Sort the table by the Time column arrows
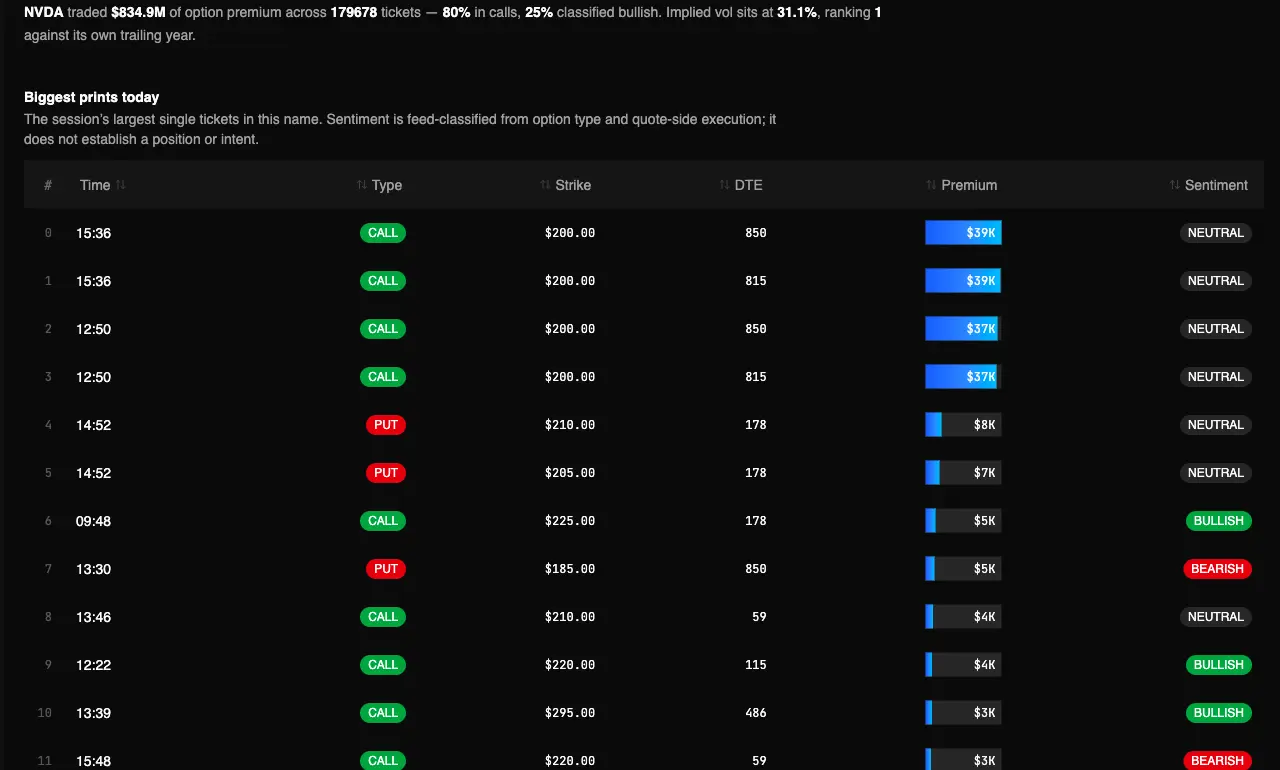Image resolution: width=1280 pixels, height=770 pixels. (x=121, y=185)
